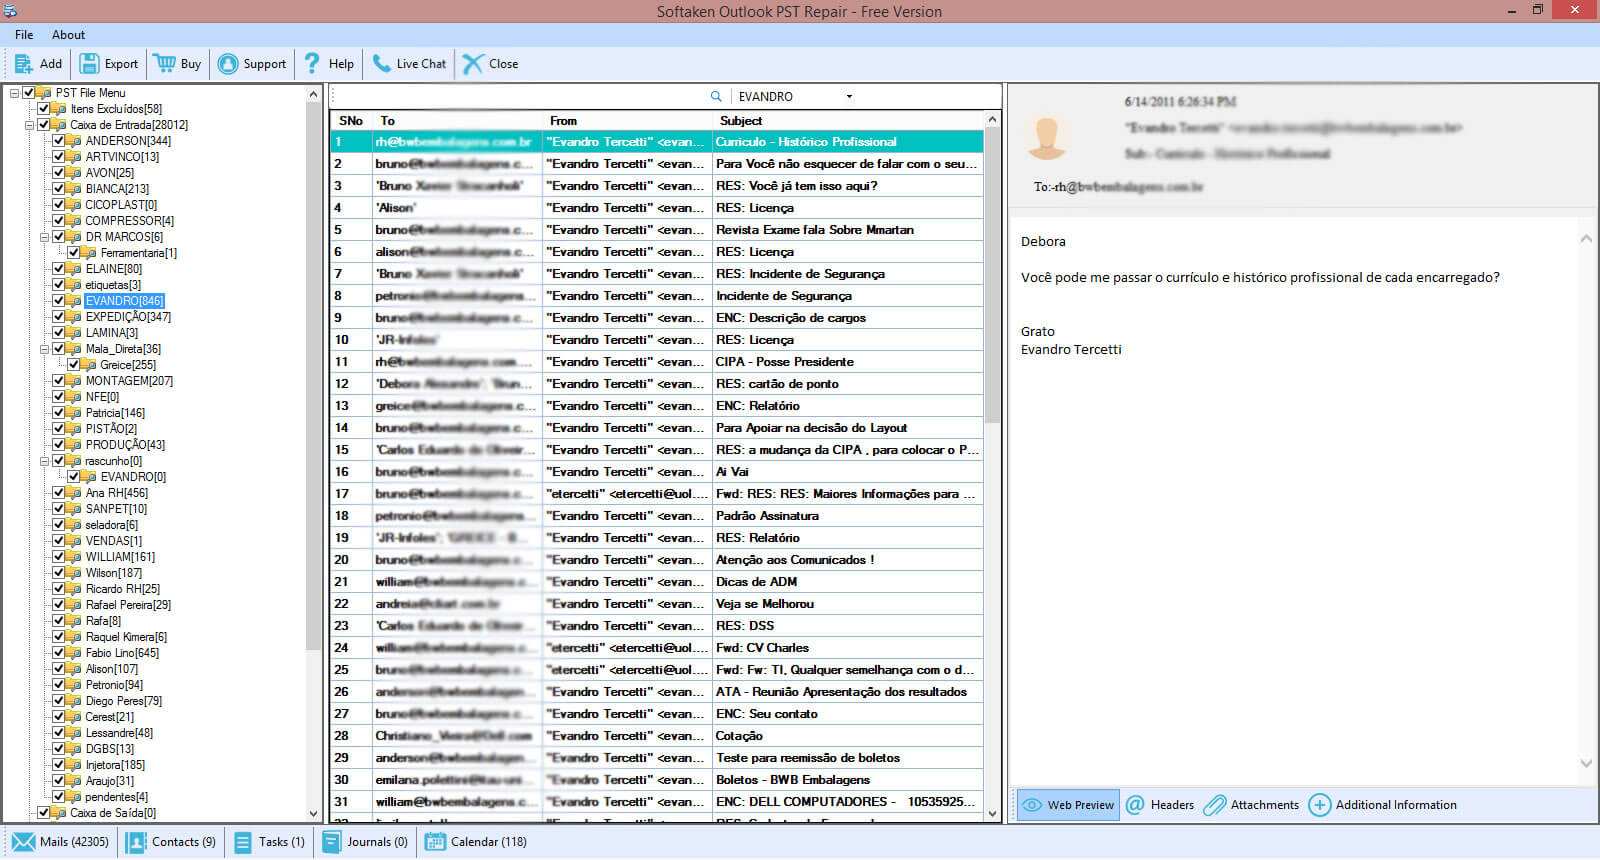Collapse the DR MARCOS folder node
This screenshot has width=1600, height=860.
click(44, 237)
